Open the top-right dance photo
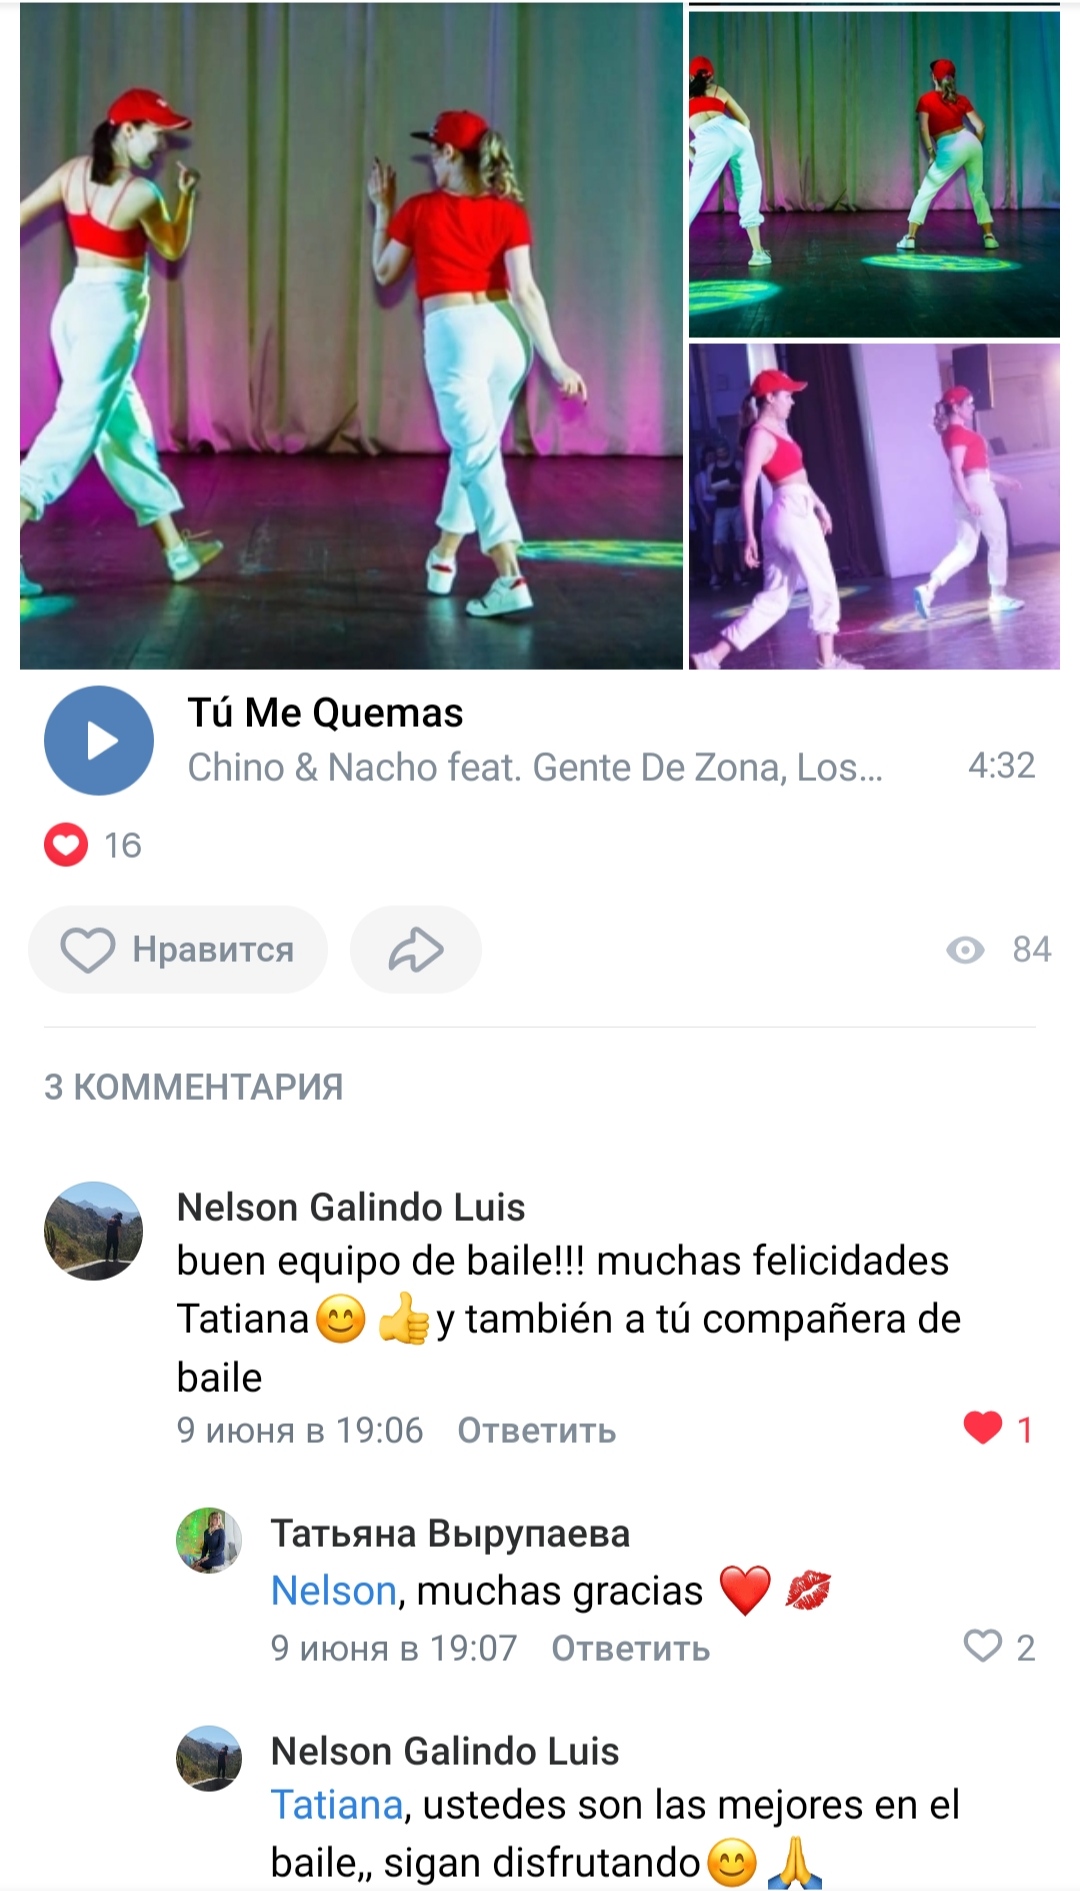This screenshot has height=1891, width=1080. [874, 174]
